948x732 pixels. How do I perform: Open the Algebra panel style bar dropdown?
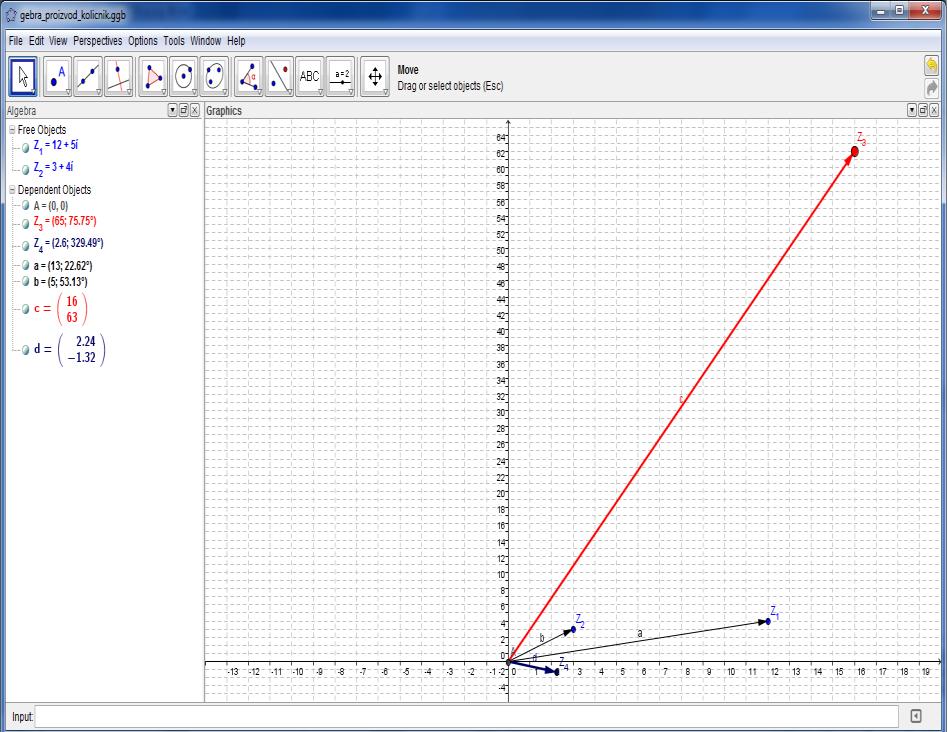[173, 110]
